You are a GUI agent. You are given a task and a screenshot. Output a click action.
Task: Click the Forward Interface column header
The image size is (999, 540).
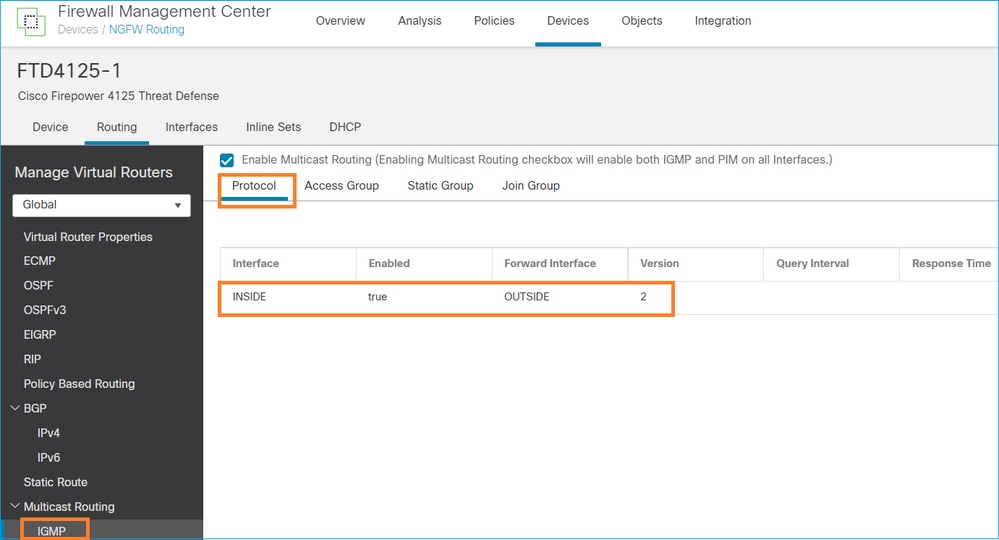(550, 264)
